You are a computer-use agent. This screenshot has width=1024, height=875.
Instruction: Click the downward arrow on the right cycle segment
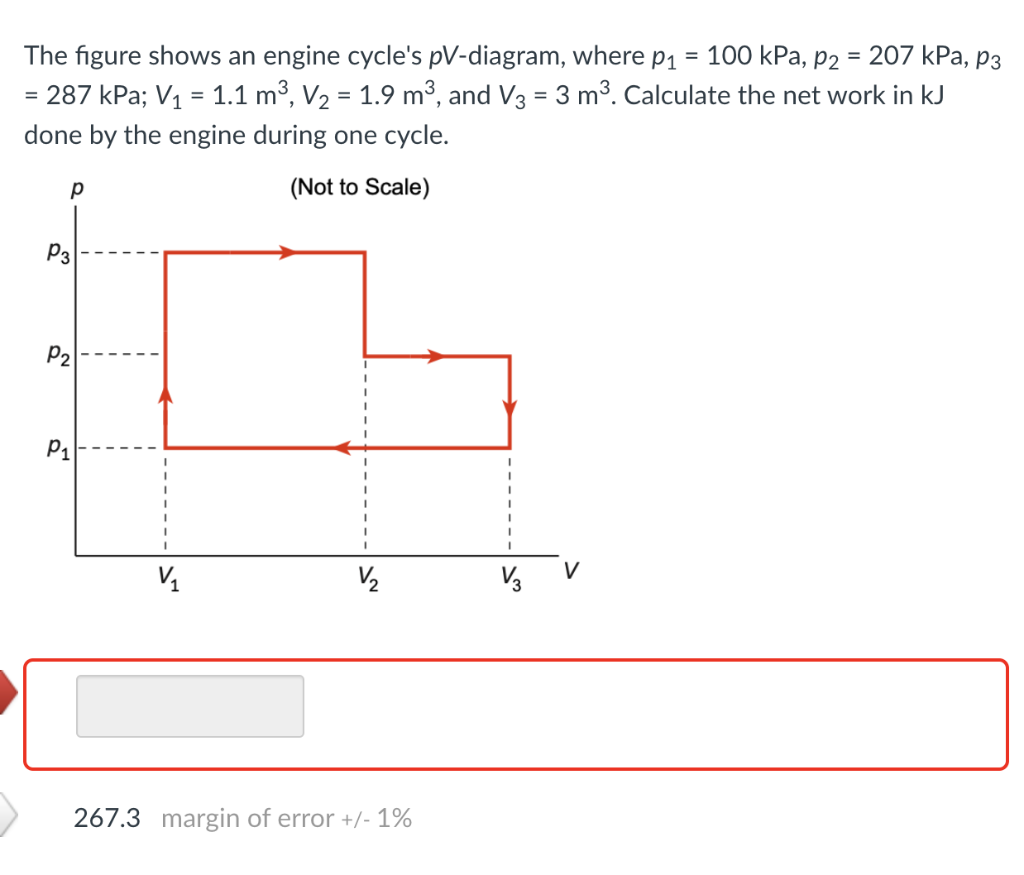pos(511,407)
